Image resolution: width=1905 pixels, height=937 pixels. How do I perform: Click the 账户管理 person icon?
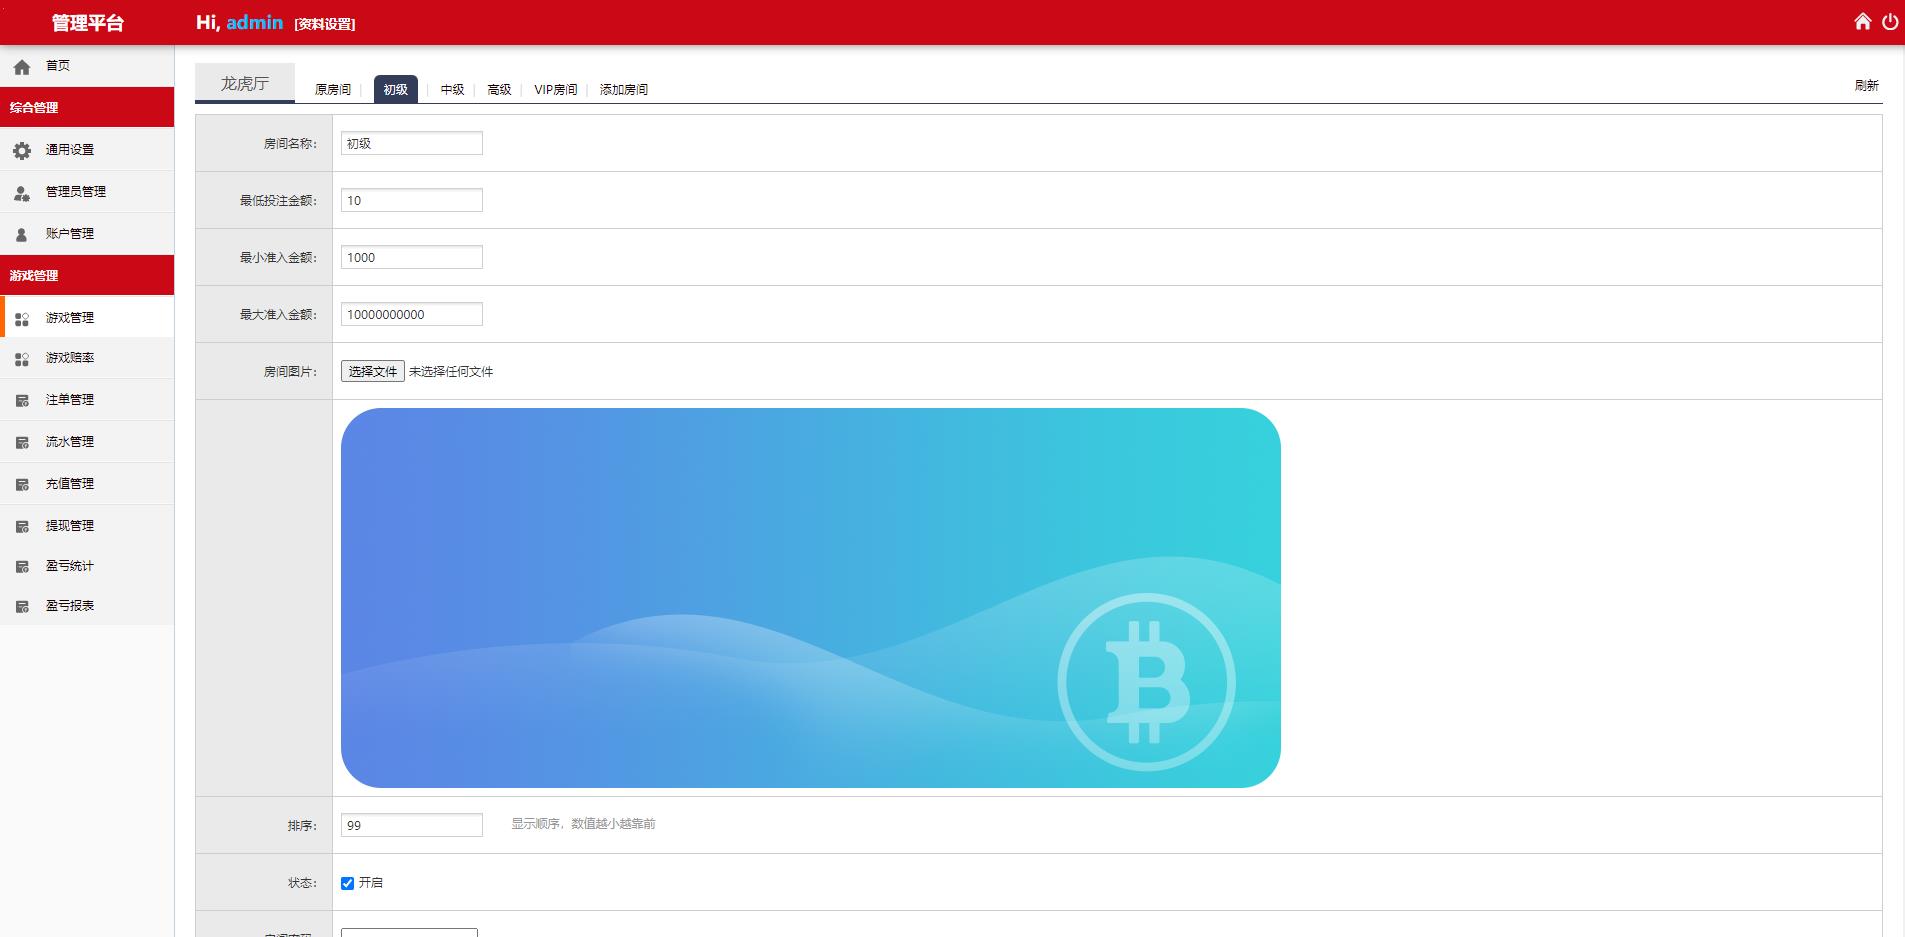click(22, 235)
